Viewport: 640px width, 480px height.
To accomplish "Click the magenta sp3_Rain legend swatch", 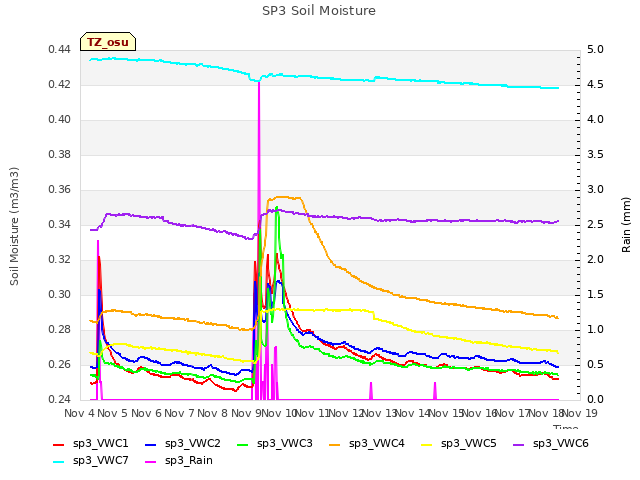I will (151, 462).
